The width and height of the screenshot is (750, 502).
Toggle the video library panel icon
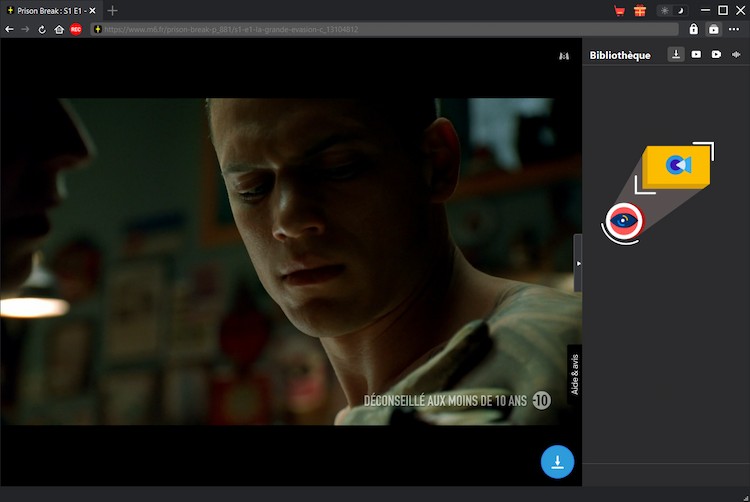tap(714, 29)
